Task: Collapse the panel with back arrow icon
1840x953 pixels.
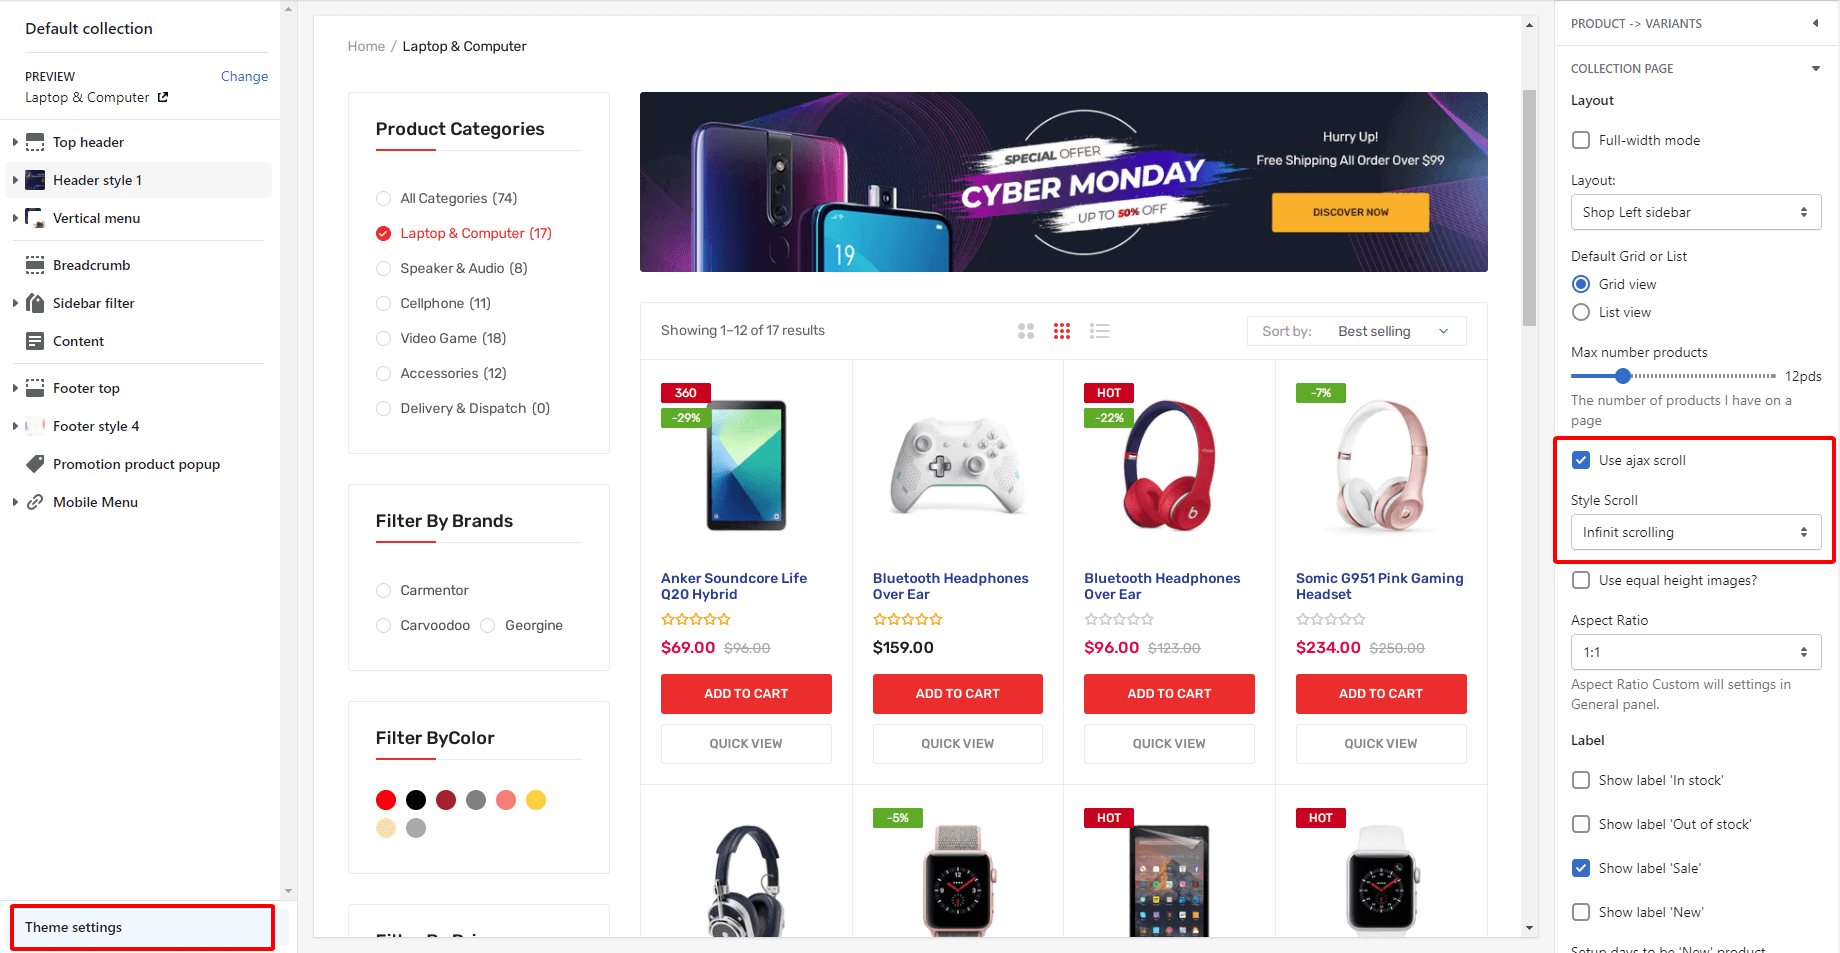Action: click(1815, 23)
